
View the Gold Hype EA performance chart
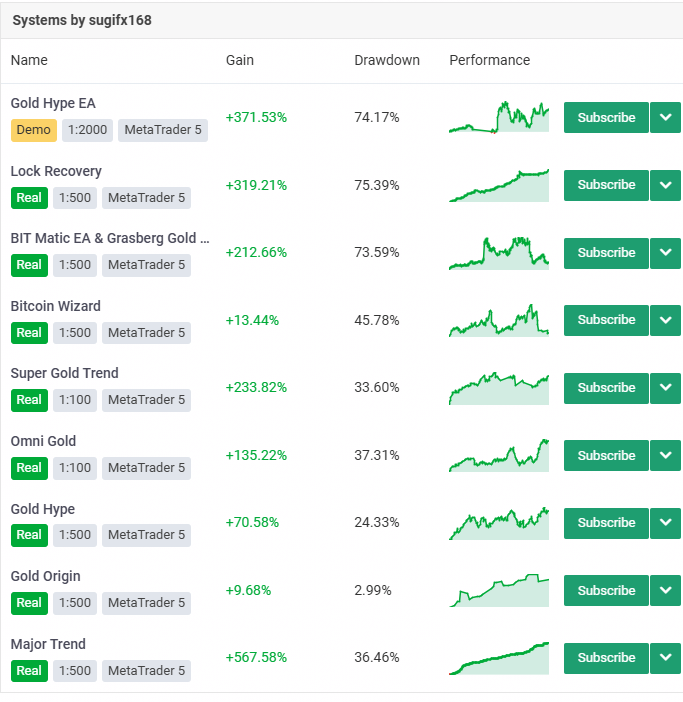499,117
